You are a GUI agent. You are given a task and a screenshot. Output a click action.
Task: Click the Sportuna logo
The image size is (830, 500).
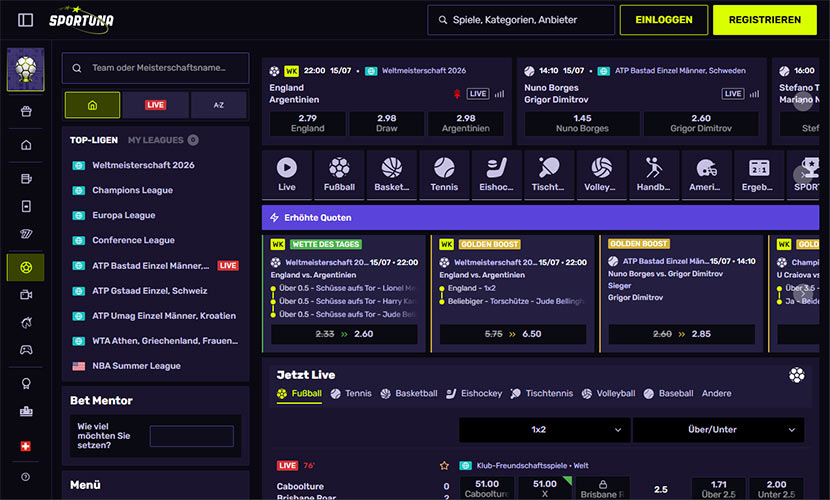(x=81, y=20)
